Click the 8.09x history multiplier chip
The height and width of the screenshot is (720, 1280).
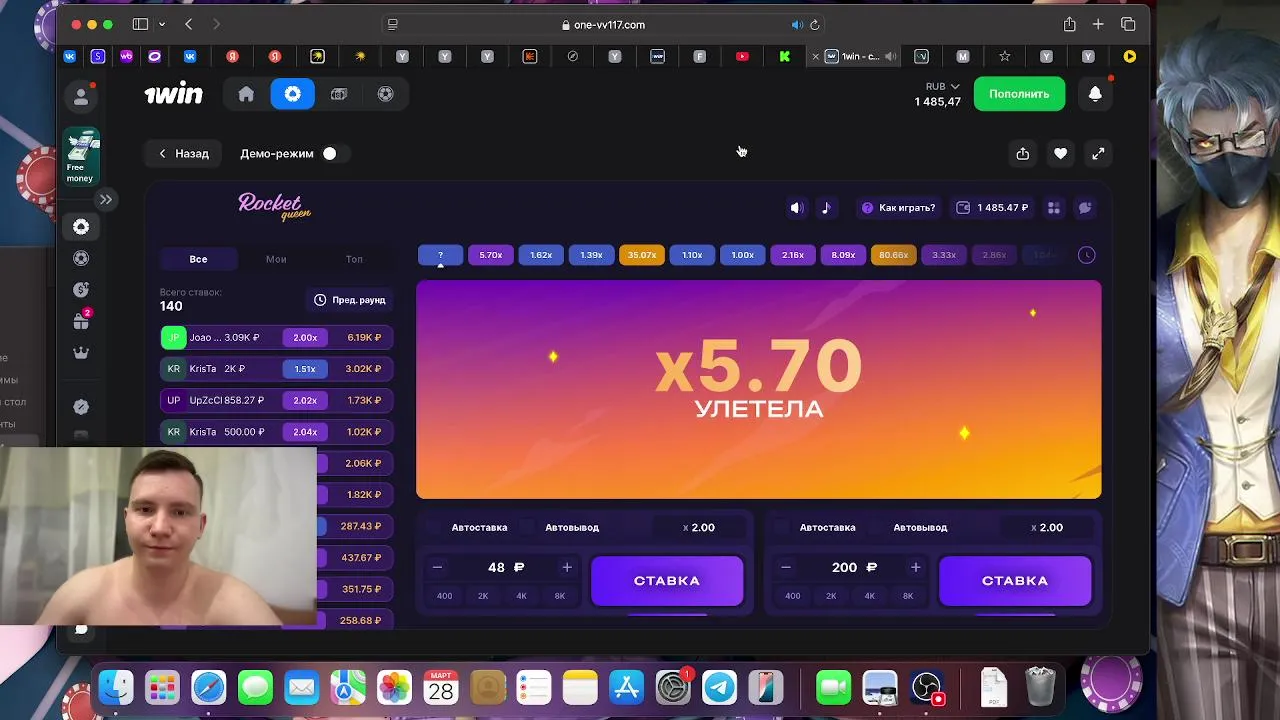843,255
